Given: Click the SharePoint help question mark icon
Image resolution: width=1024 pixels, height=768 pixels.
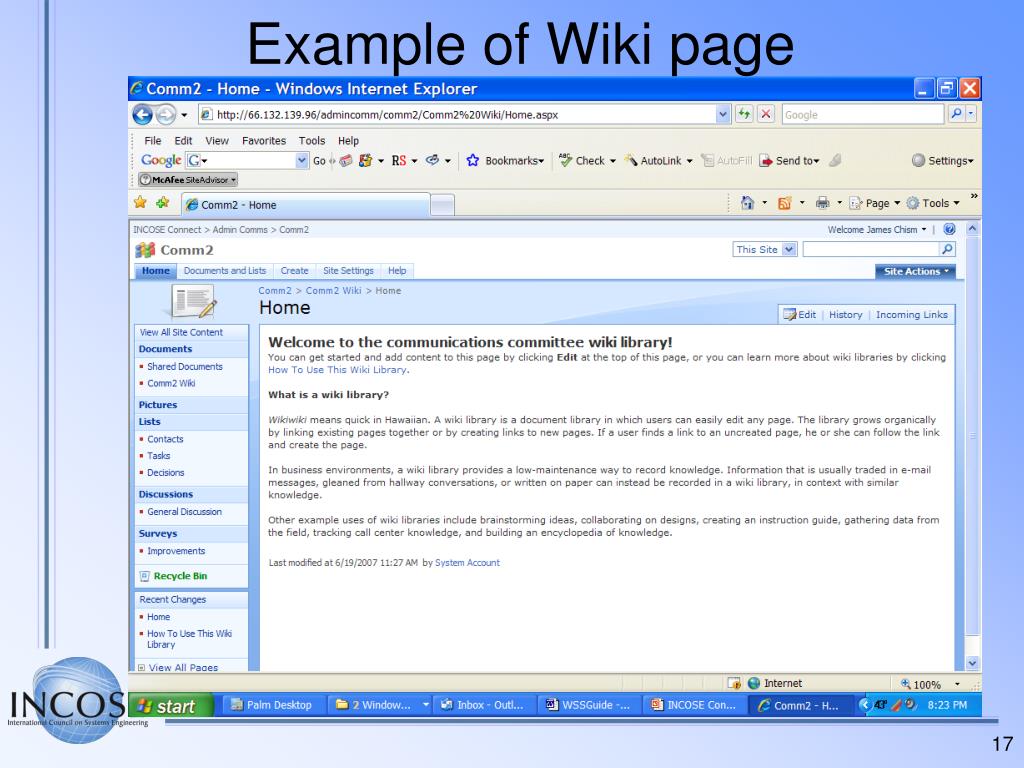Looking at the screenshot, I should [x=950, y=229].
